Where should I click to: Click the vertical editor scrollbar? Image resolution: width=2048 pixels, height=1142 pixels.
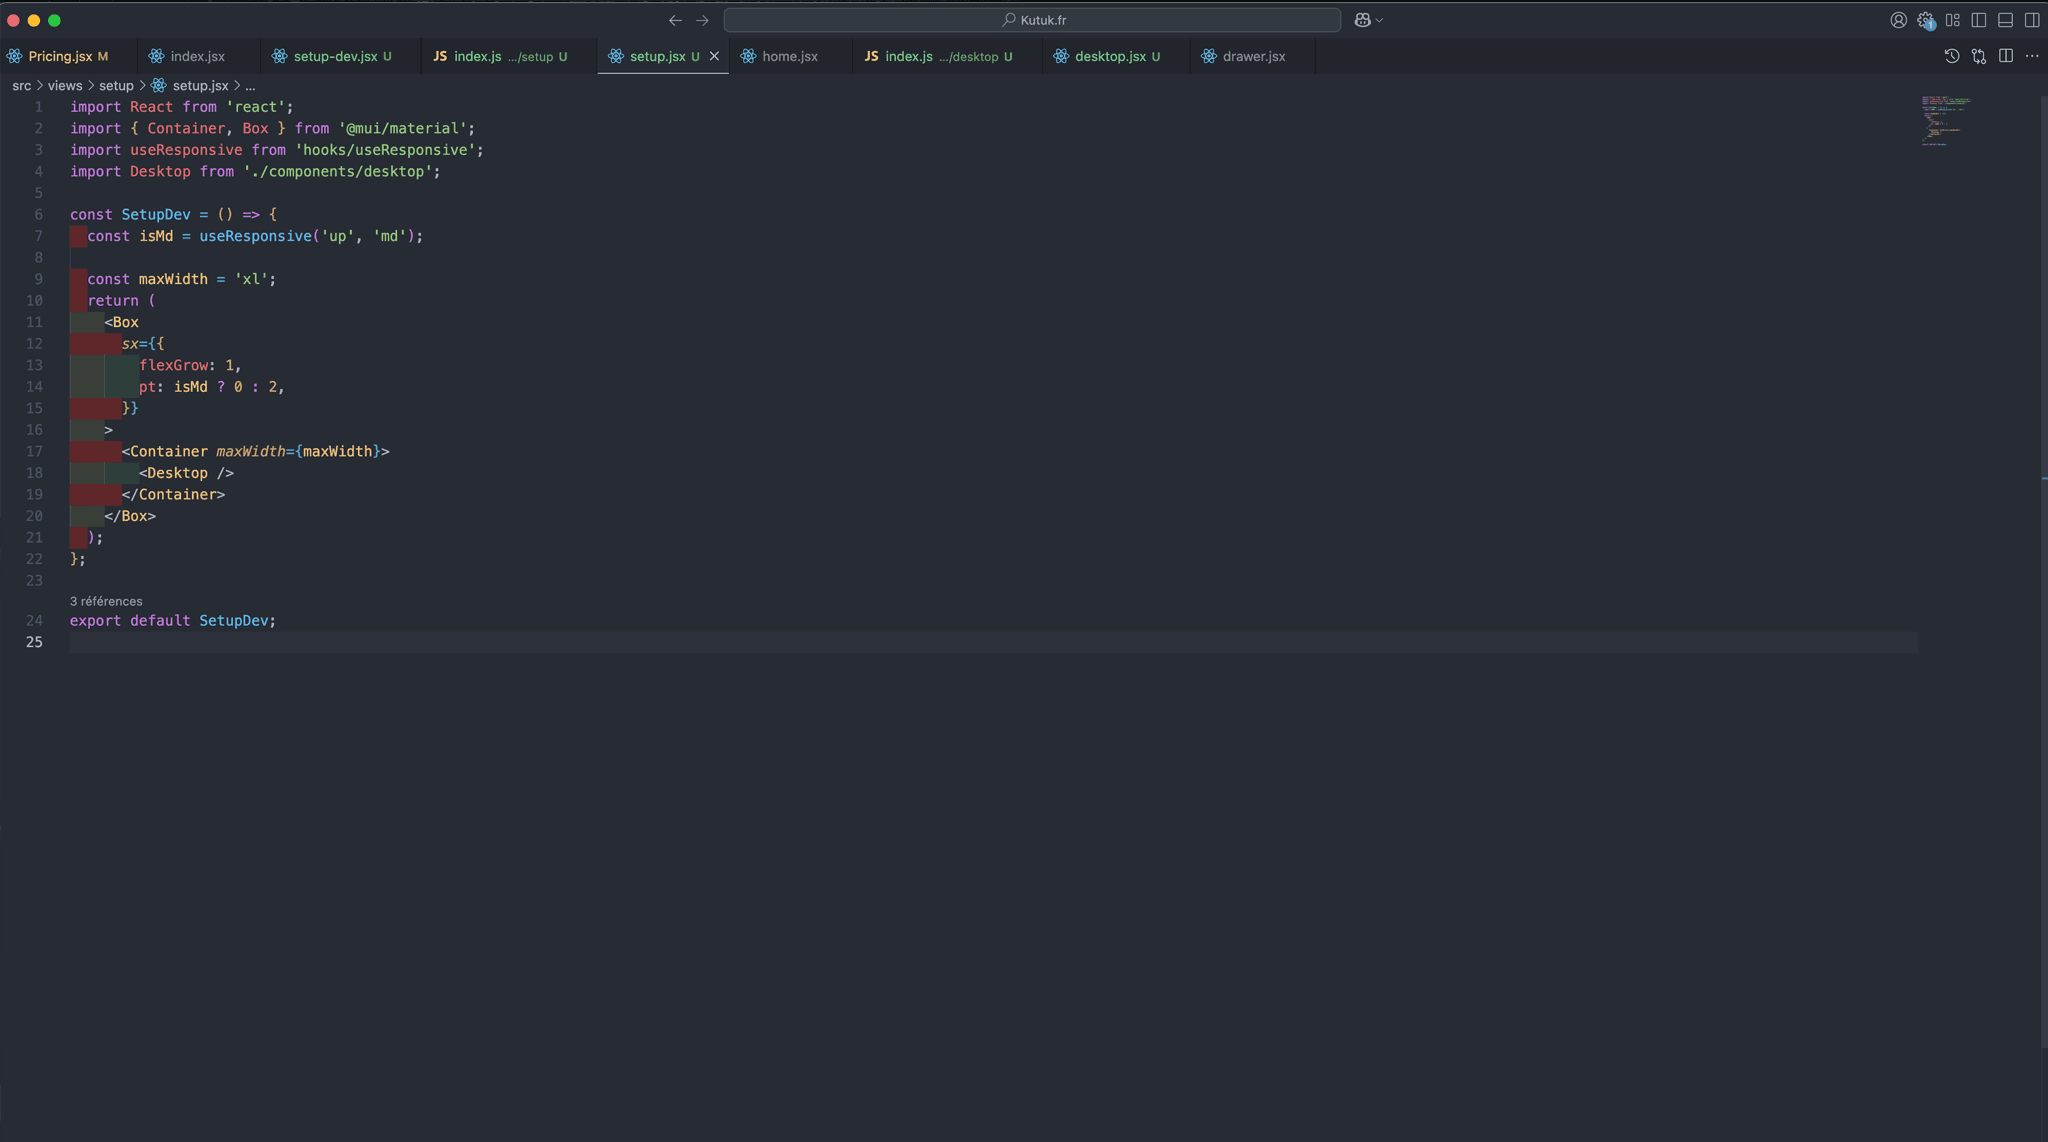tap(2043, 570)
